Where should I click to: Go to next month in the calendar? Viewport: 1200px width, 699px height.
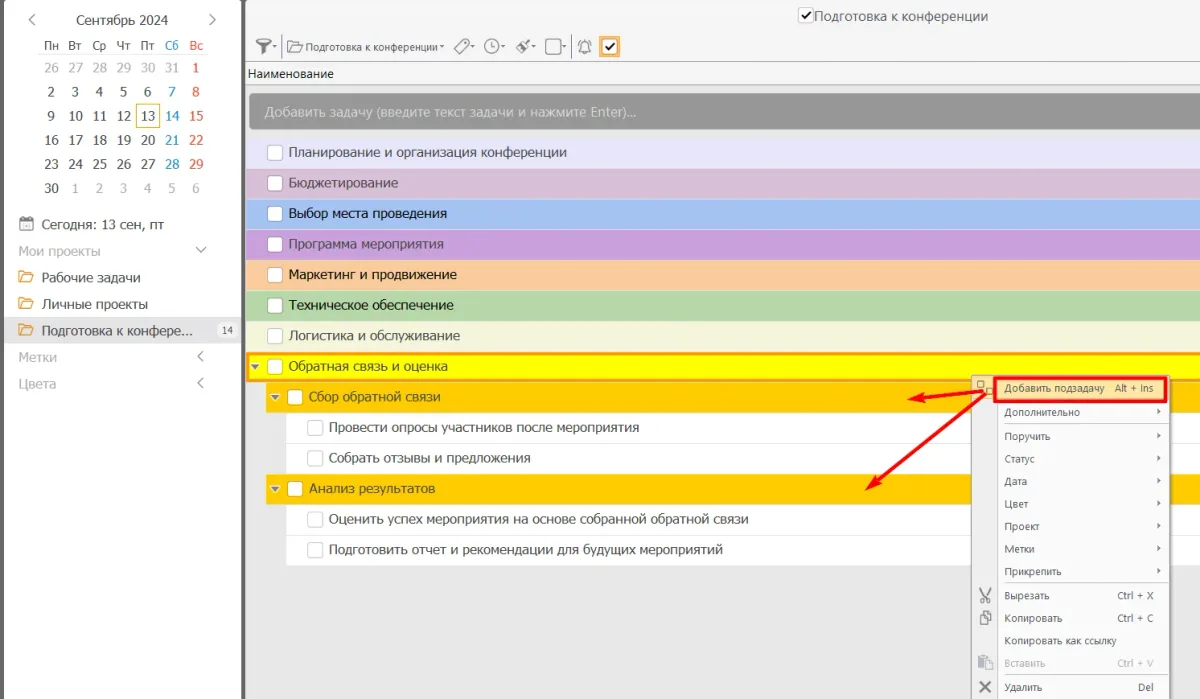[212, 20]
